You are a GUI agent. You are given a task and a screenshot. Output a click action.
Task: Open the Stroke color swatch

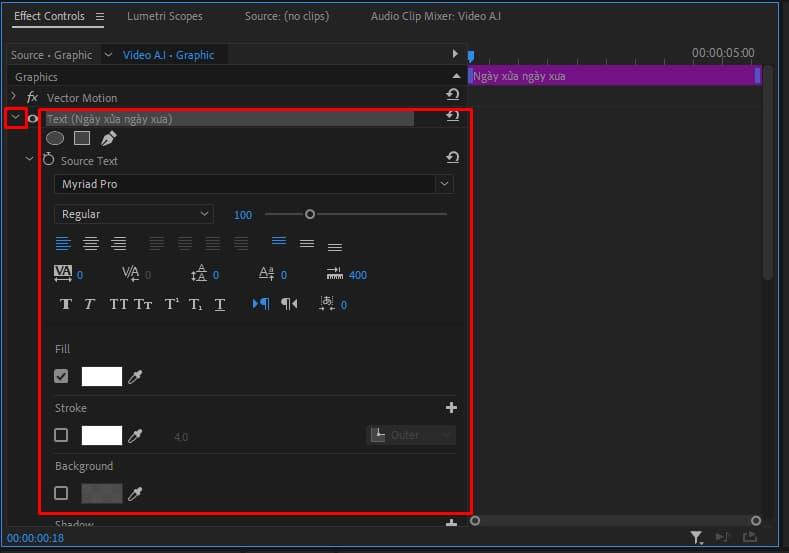click(x=102, y=435)
